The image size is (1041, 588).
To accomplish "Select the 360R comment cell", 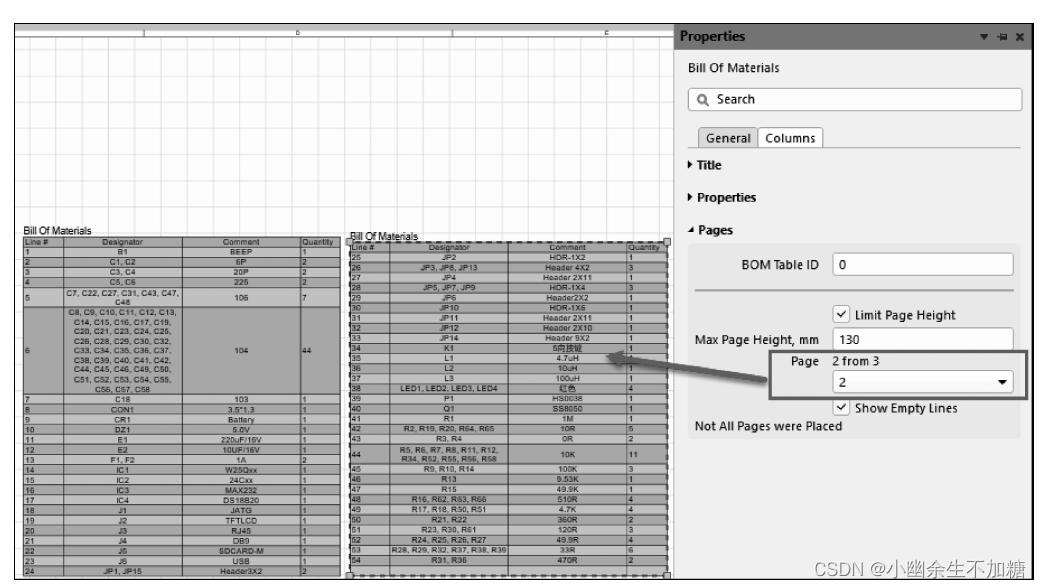I will [568, 520].
